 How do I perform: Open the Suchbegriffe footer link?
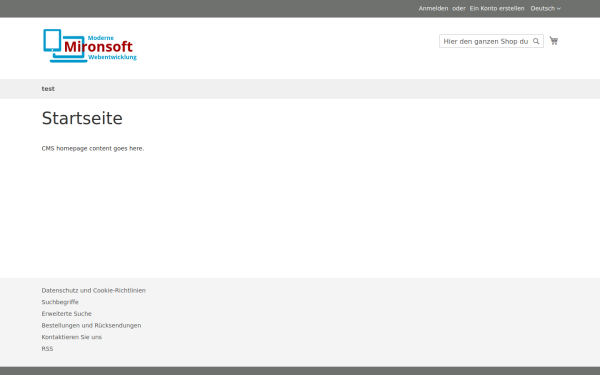60,302
